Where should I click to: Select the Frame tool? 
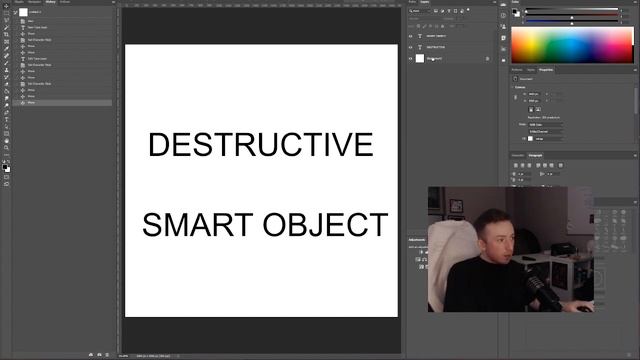pyautogui.click(x=6, y=41)
